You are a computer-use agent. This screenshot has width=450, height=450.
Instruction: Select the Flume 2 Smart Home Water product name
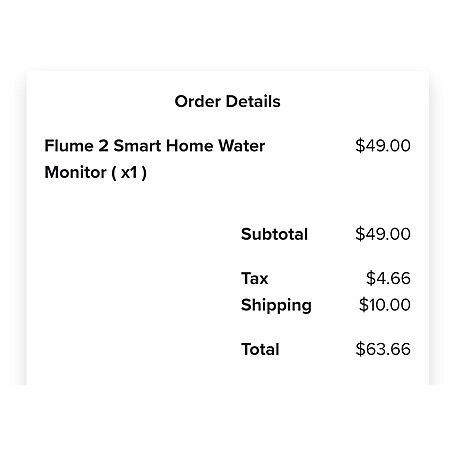155,146
